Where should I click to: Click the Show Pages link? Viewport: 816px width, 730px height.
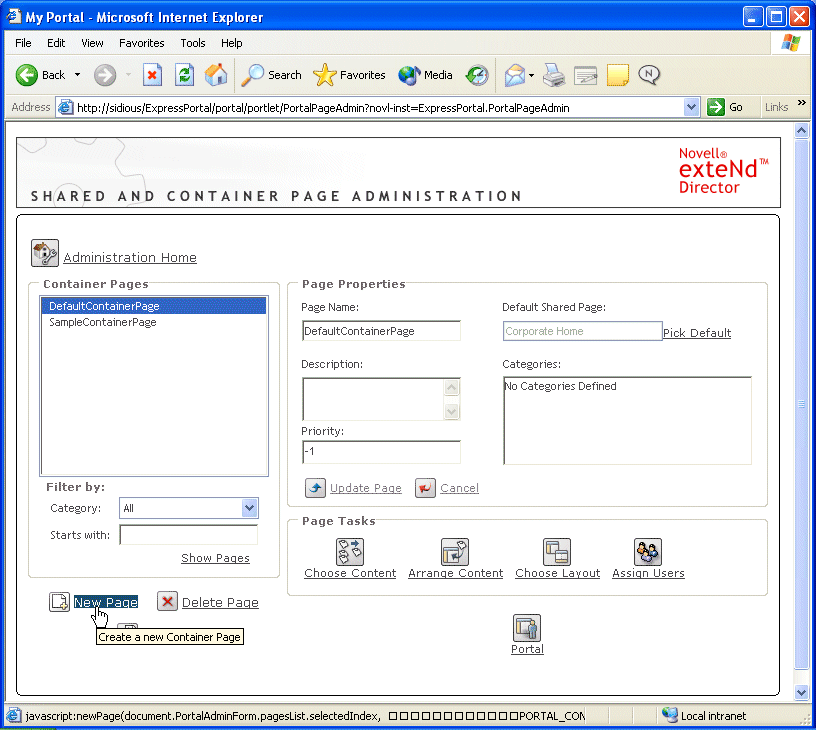(215, 558)
